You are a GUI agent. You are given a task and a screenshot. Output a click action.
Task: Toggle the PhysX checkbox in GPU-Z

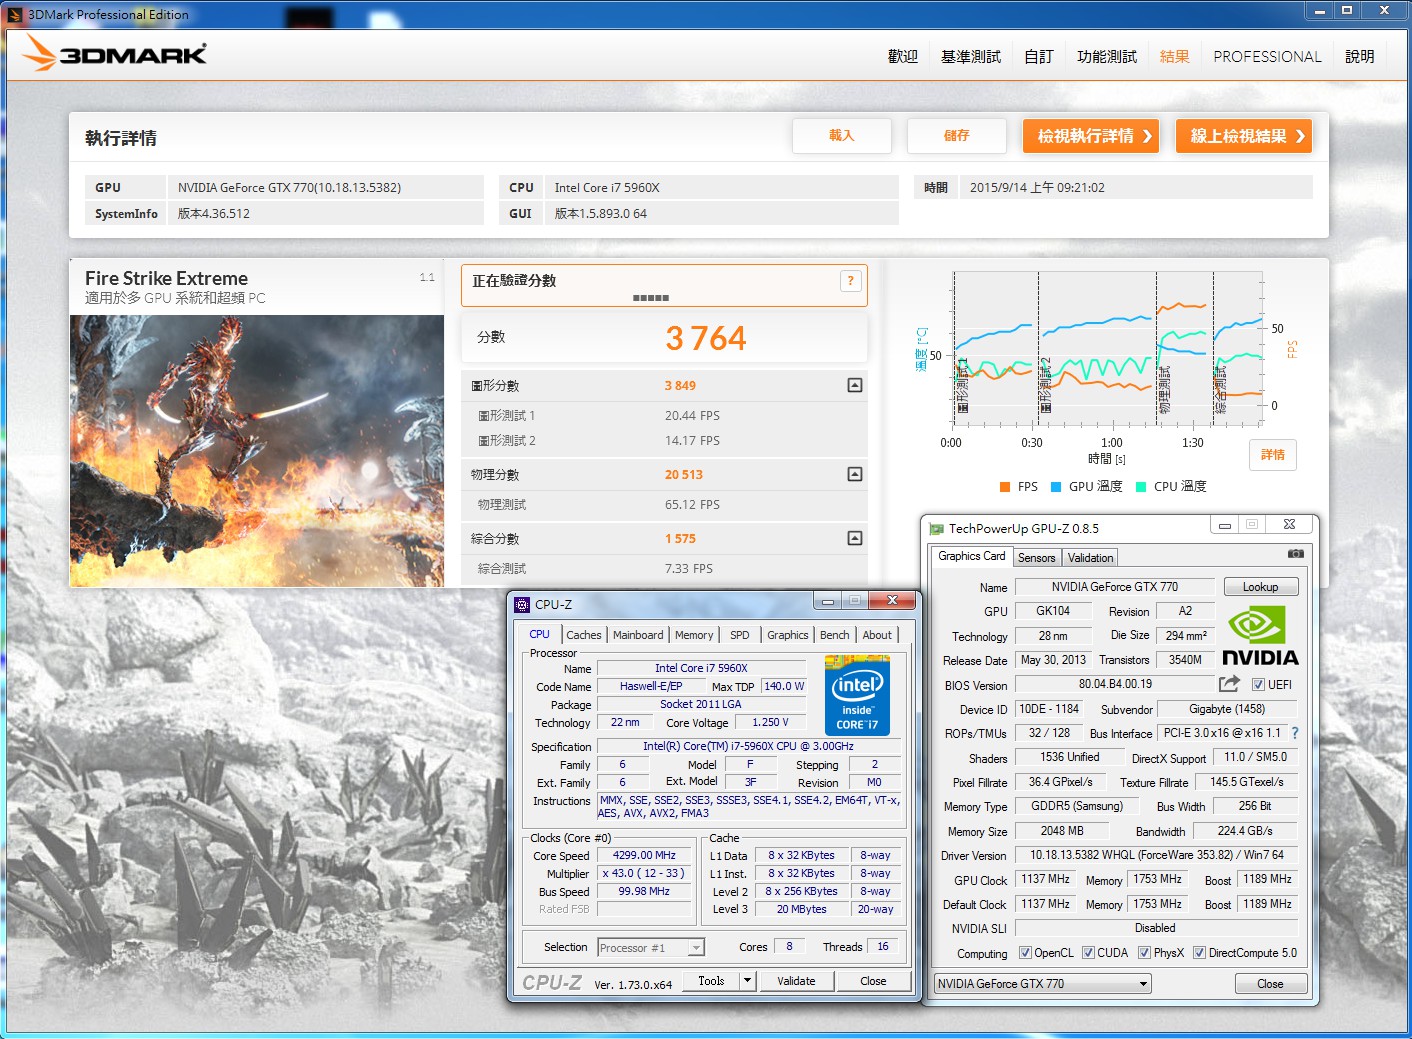click(x=1144, y=953)
